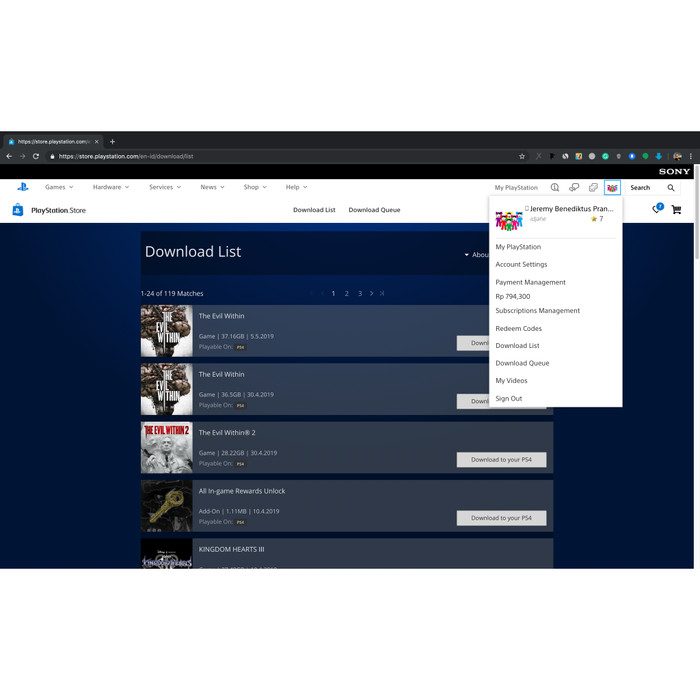This screenshot has height=700, width=700.
Task: Click the PlayStation Store bag icon
Action: (x=18, y=210)
